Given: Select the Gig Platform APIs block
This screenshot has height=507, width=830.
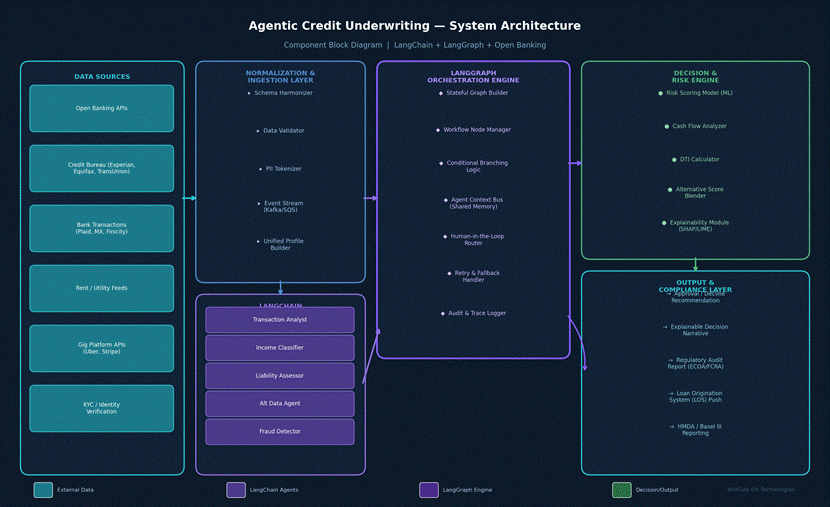Looking at the screenshot, I should (x=102, y=348).
